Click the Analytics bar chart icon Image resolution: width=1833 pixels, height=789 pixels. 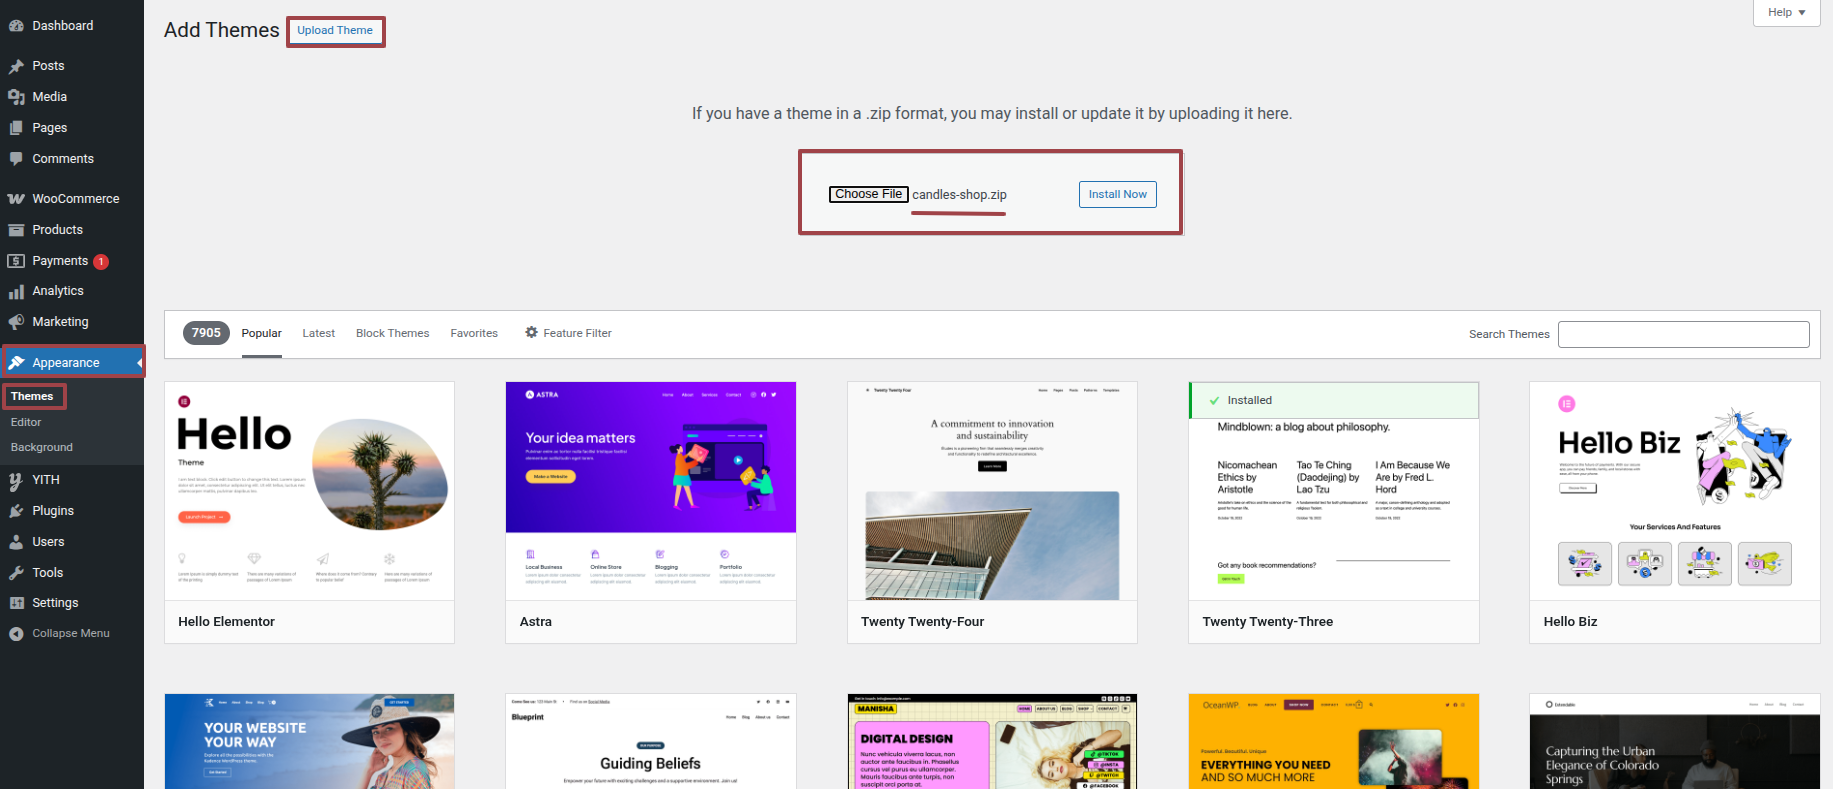click(x=16, y=291)
